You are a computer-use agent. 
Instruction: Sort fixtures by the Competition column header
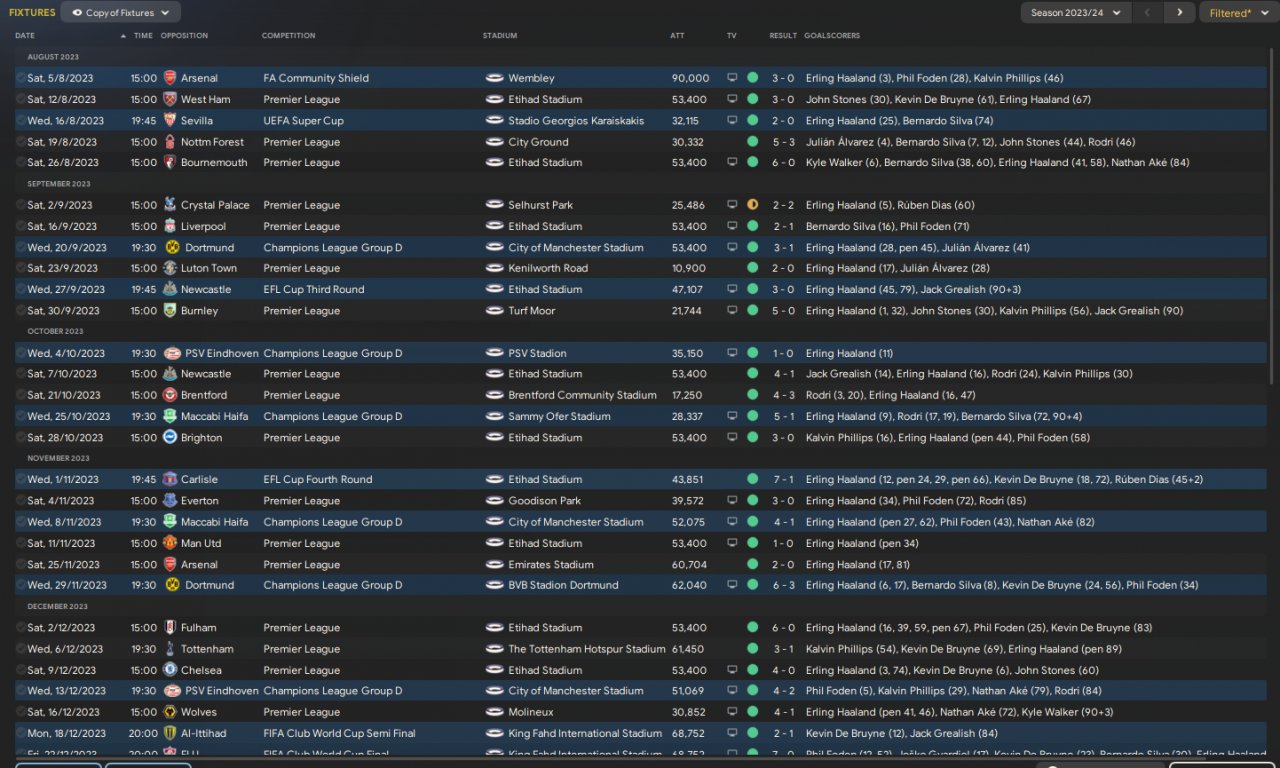[x=288, y=36]
